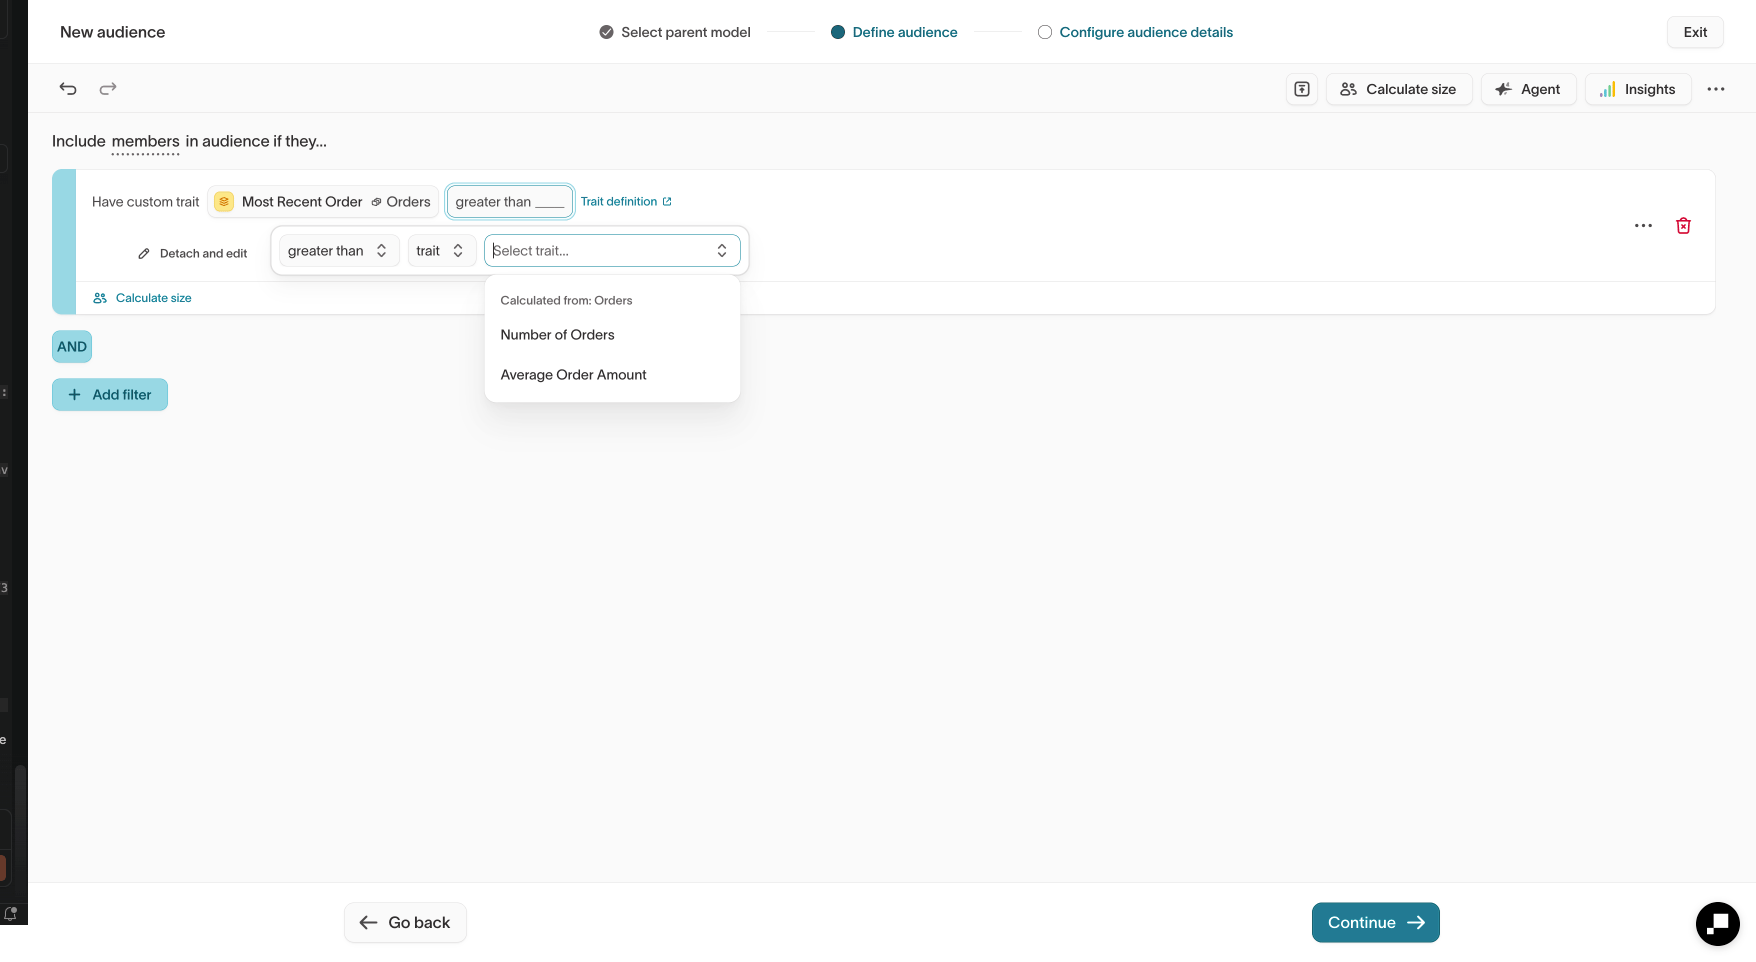Click the redo arrow icon
The width and height of the screenshot is (1756, 962).
(108, 89)
